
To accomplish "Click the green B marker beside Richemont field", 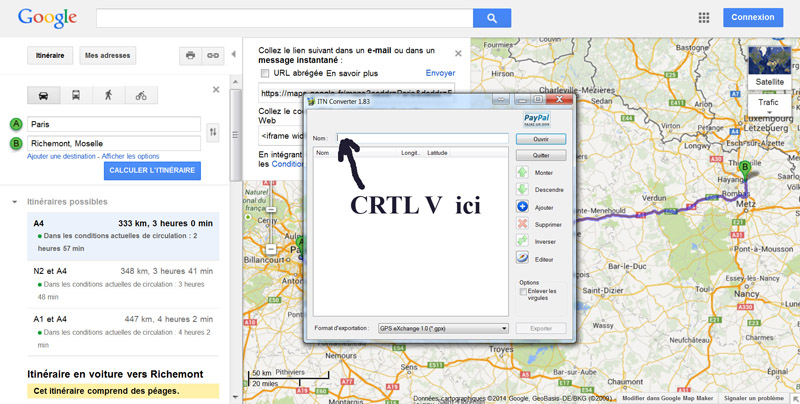I will click(x=16, y=144).
